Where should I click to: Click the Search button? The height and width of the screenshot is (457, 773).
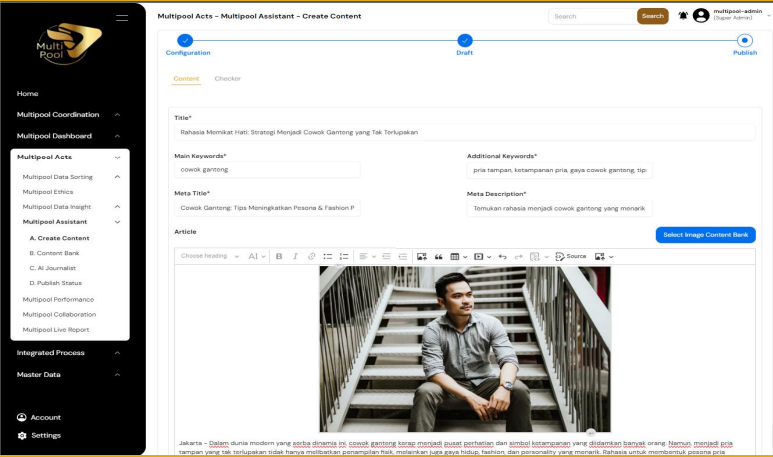(x=653, y=16)
